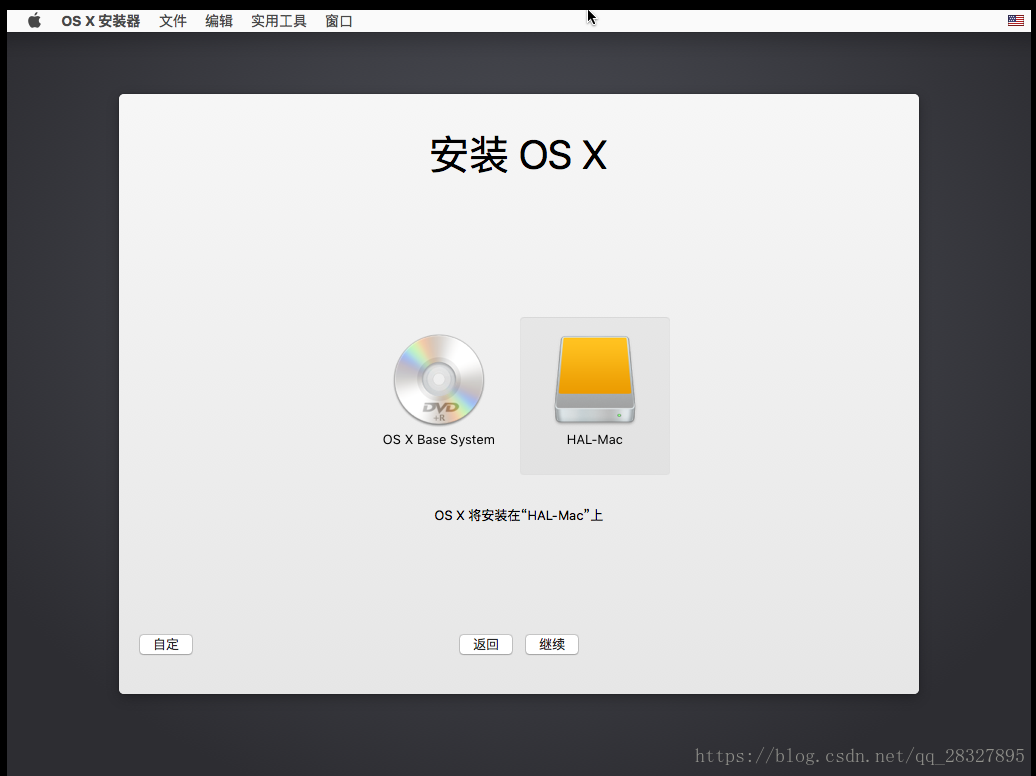Select the OS X Base System DVD icon
The image size is (1036, 776).
pyautogui.click(x=439, y=379)
